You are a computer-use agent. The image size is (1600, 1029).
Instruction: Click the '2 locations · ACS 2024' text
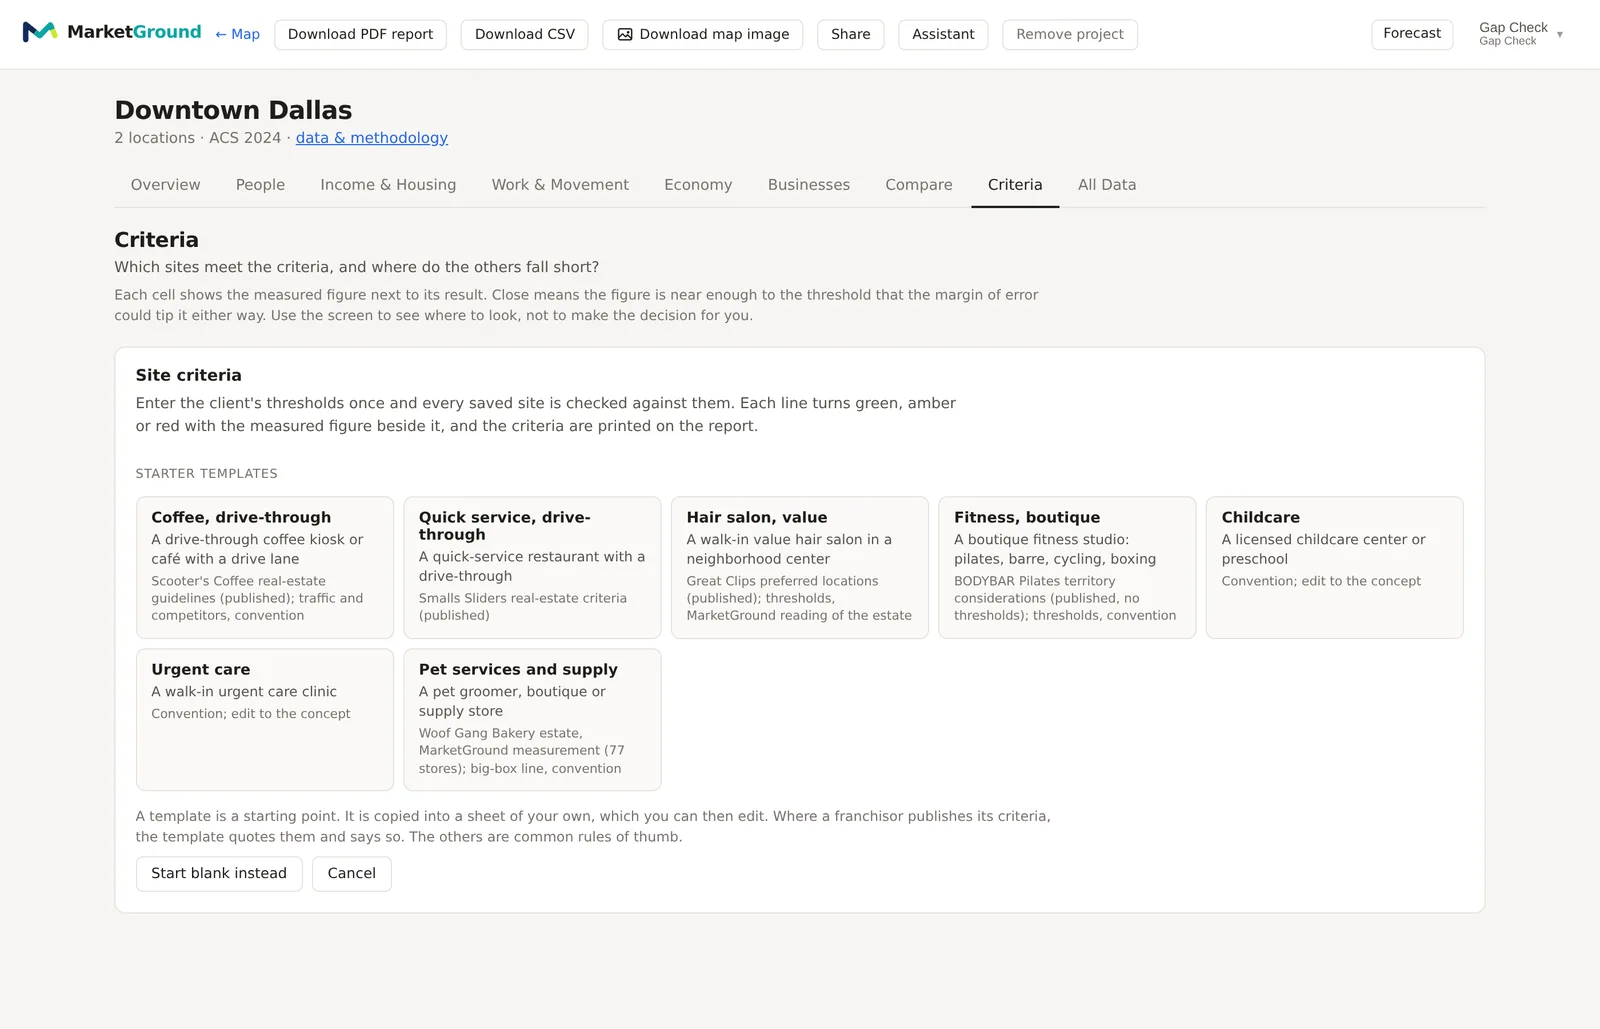tap(198, 138)
